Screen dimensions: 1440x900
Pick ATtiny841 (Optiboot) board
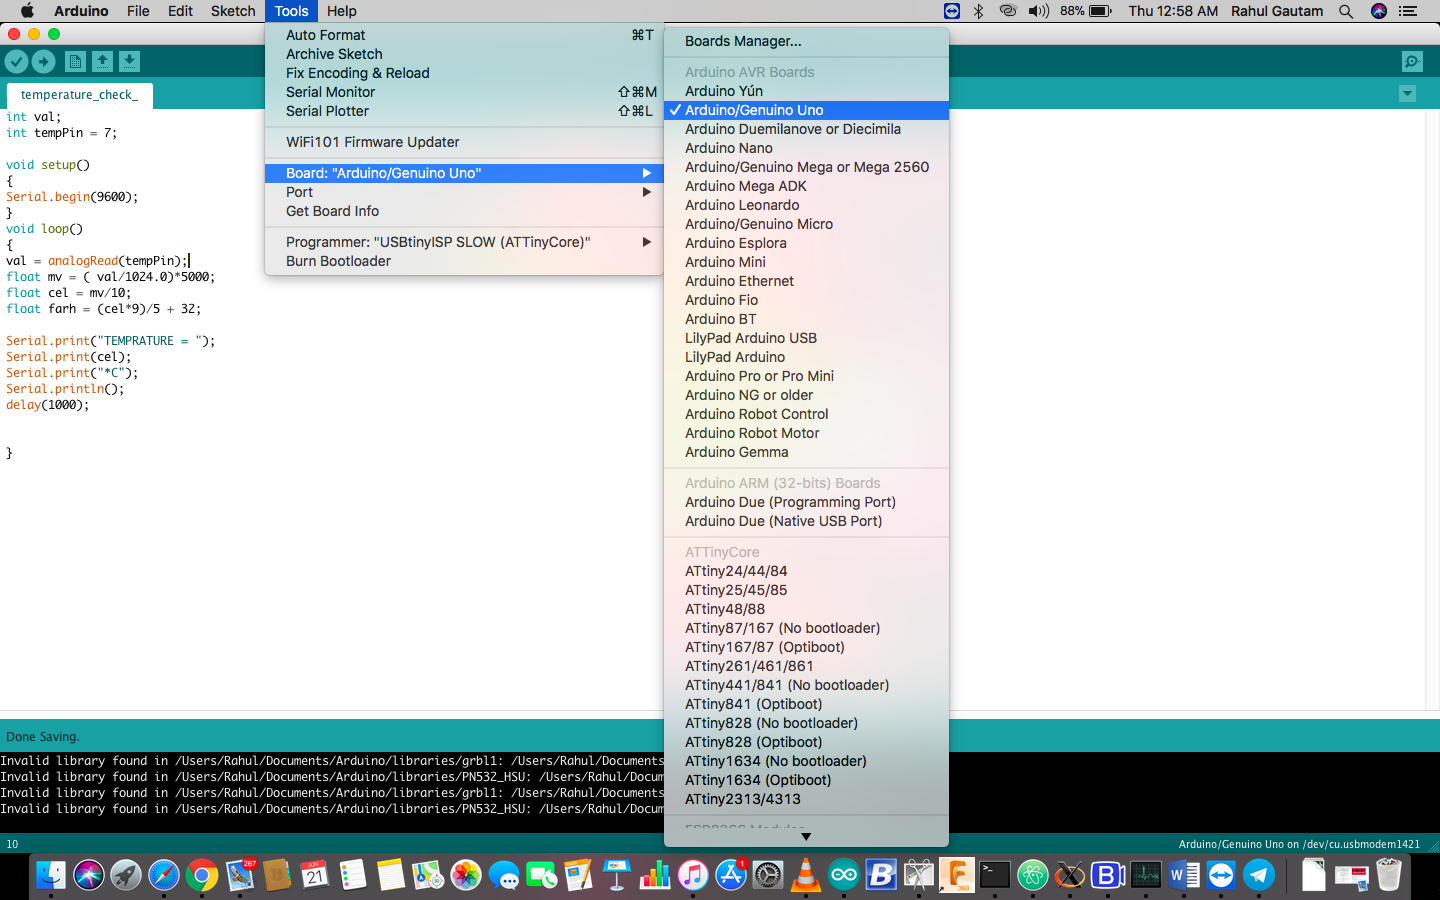tap(806, 704)
